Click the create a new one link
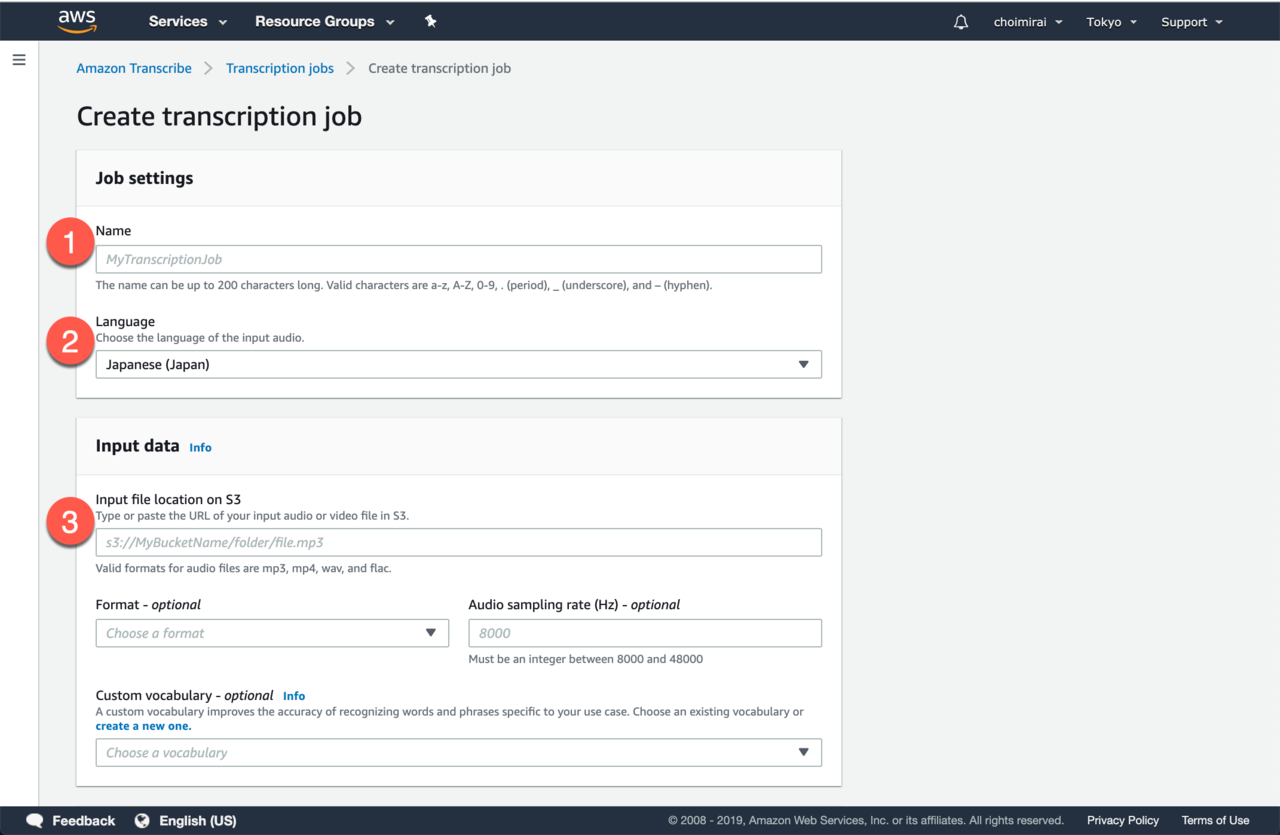The width and height of the screenshot is (1280, 835). 143,726
